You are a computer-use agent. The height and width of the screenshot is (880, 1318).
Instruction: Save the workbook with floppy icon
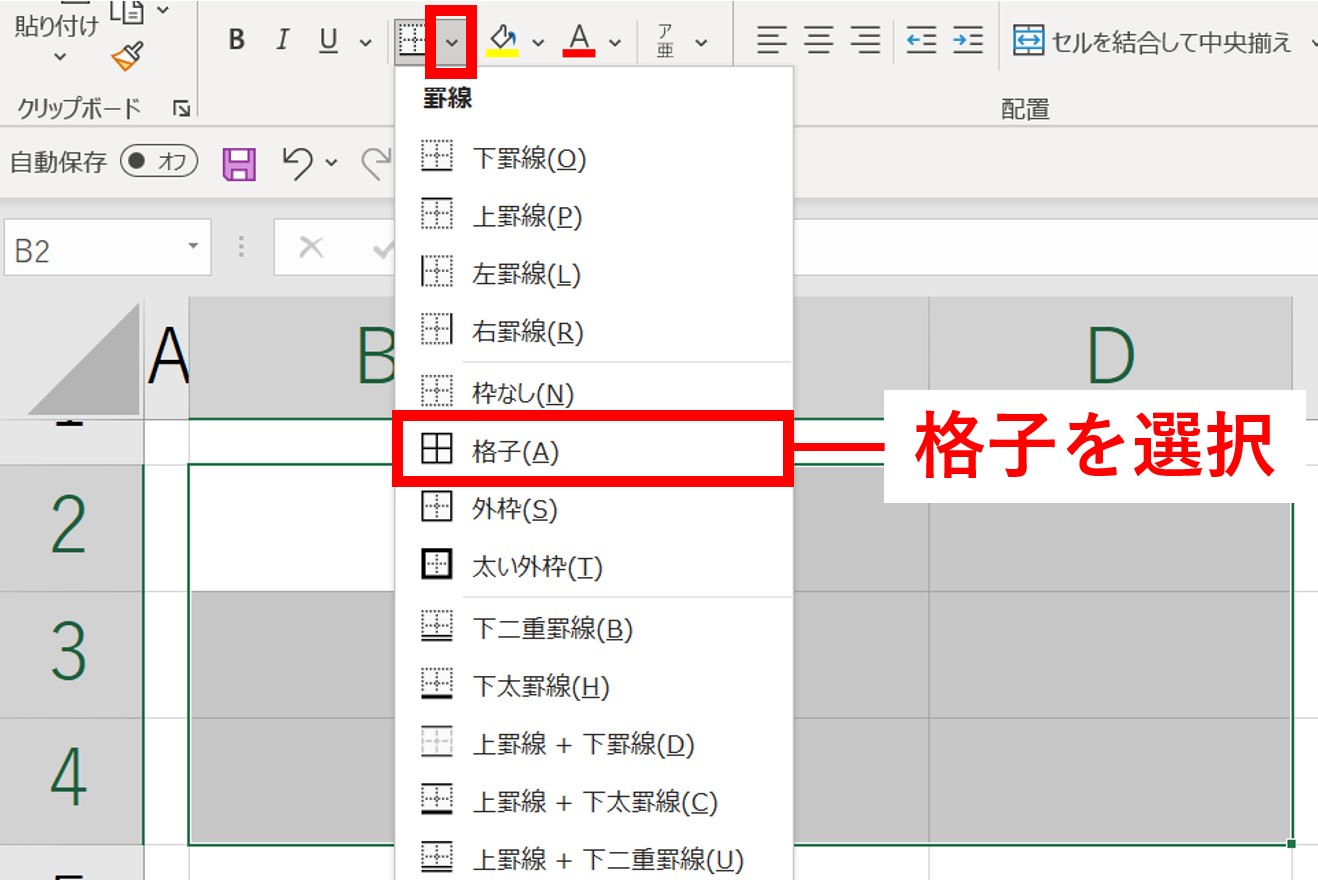(240, 163)
